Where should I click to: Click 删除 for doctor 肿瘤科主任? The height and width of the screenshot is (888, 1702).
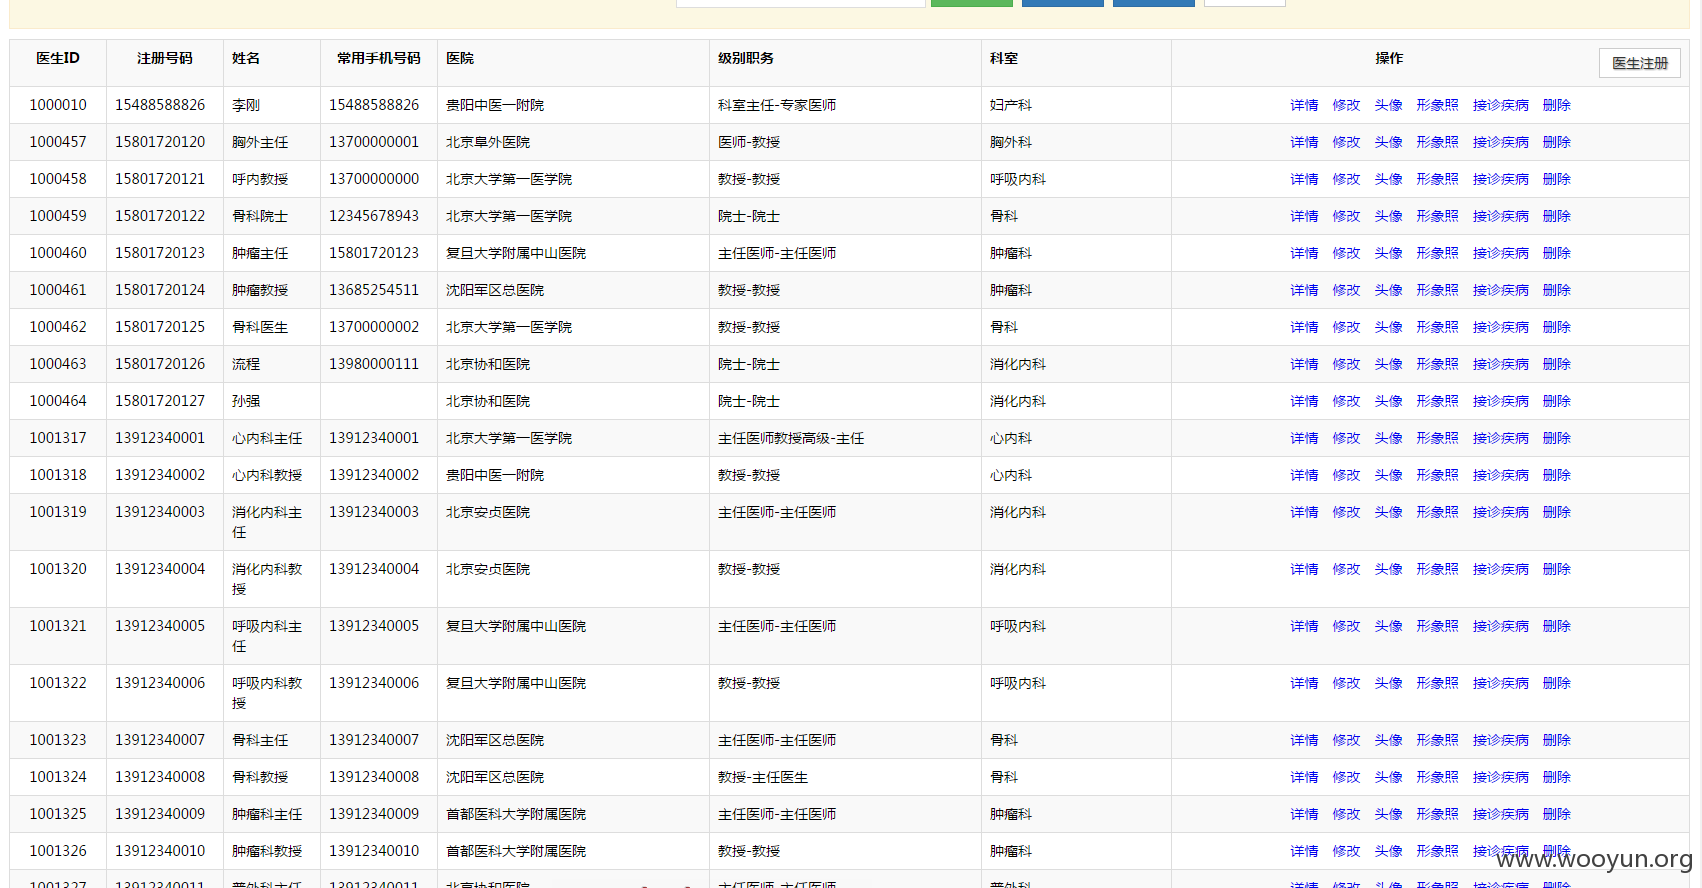[1557, 814]
